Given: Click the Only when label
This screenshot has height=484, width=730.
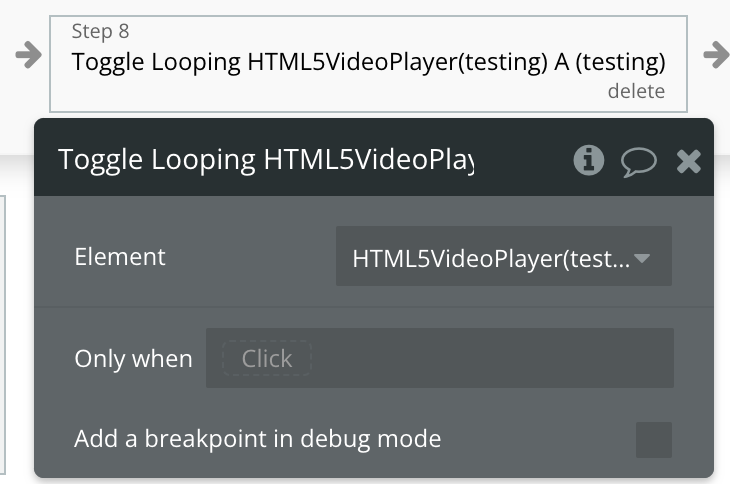Looking at the screenshot, I should (x=133, y=359).
